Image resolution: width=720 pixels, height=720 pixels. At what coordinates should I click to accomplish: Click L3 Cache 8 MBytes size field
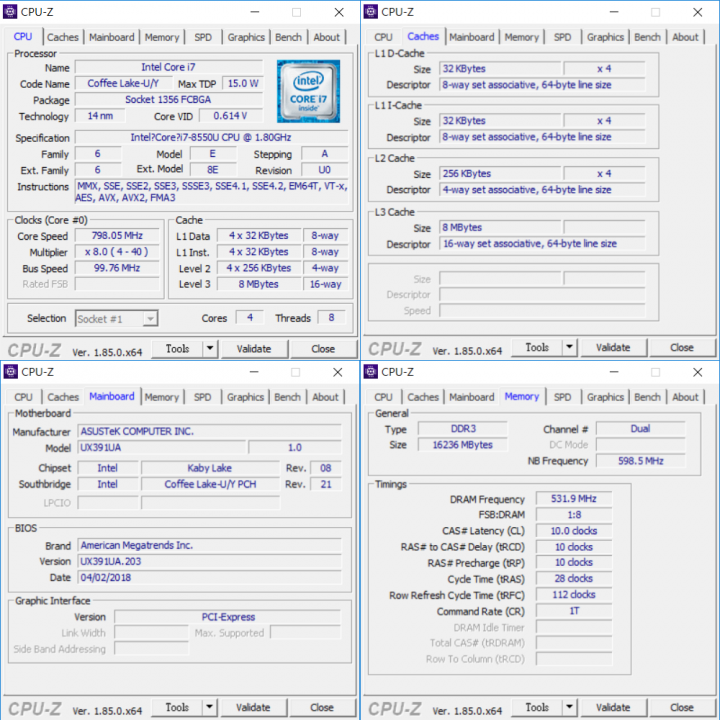tap(500, 227)
